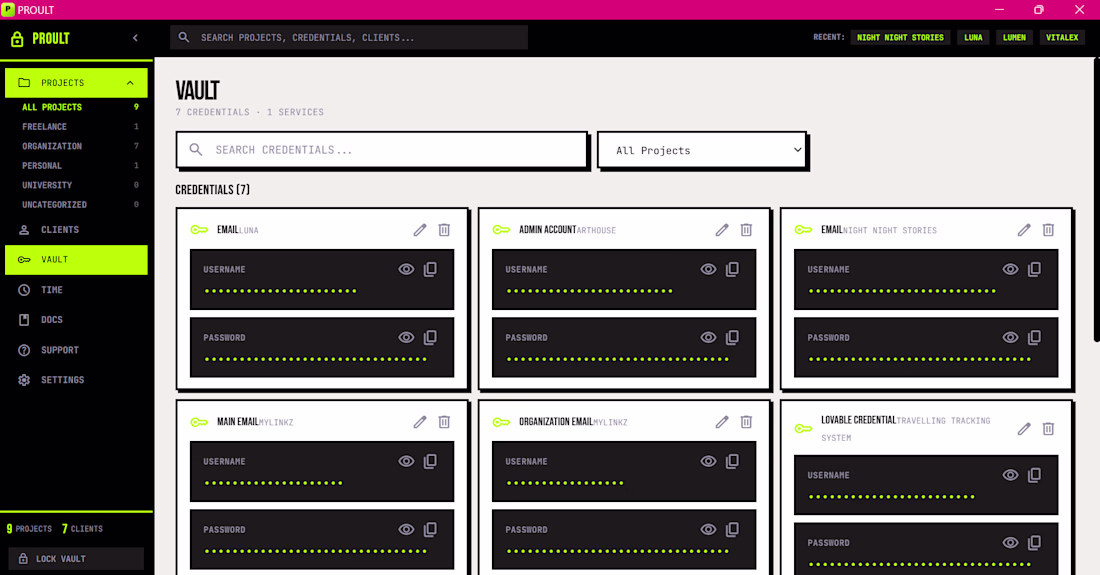
Task: Show the Main Email Mylinkz username
Action: [406, 461]
